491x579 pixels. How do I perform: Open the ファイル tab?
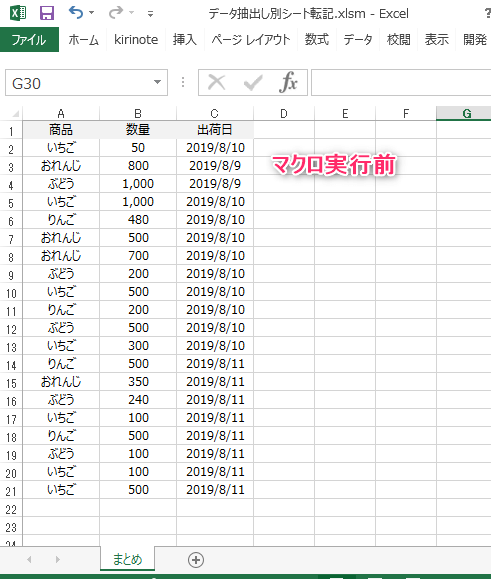coord(29,40)
